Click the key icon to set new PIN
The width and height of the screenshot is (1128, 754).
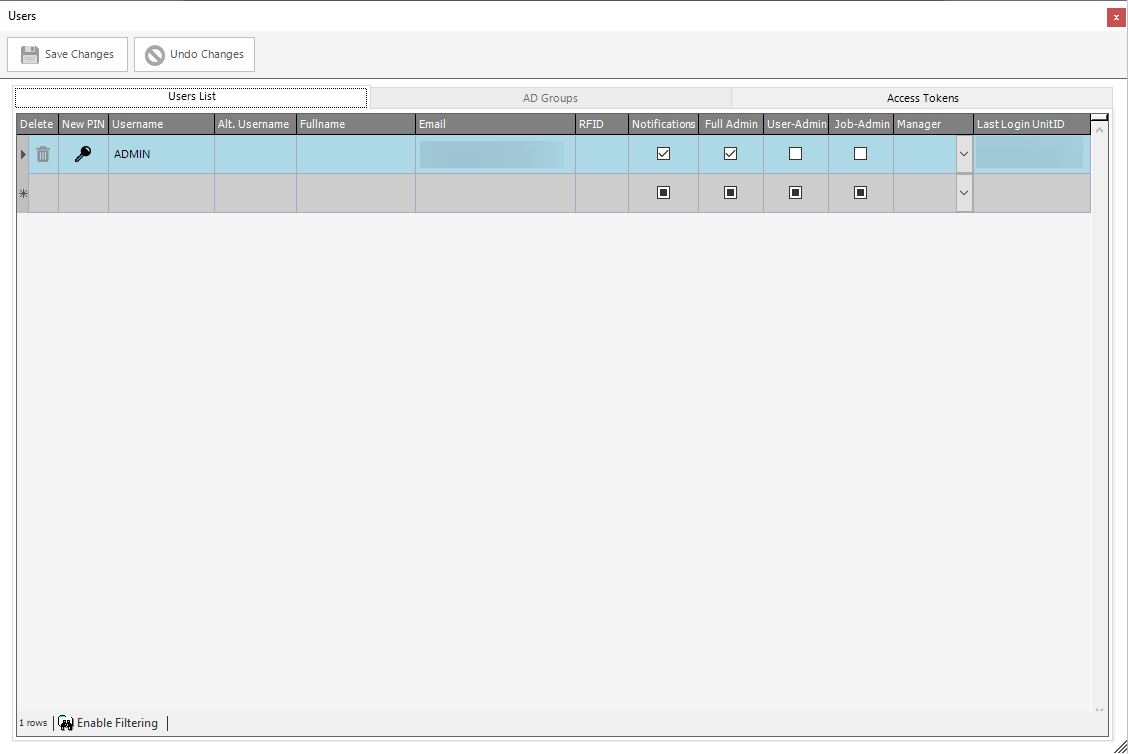(x=83, y=154)
